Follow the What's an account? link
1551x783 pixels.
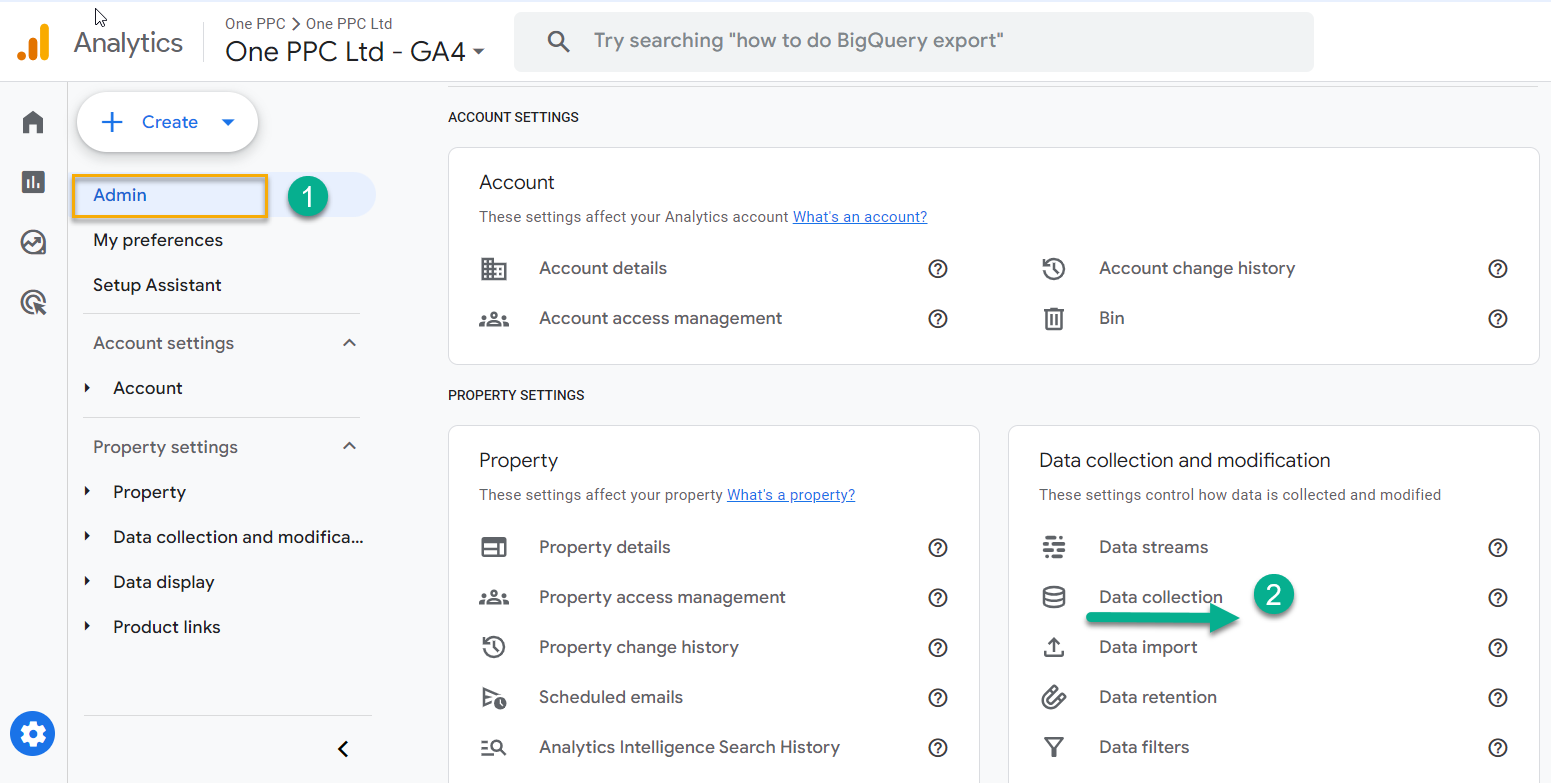(x=860, y=216)
